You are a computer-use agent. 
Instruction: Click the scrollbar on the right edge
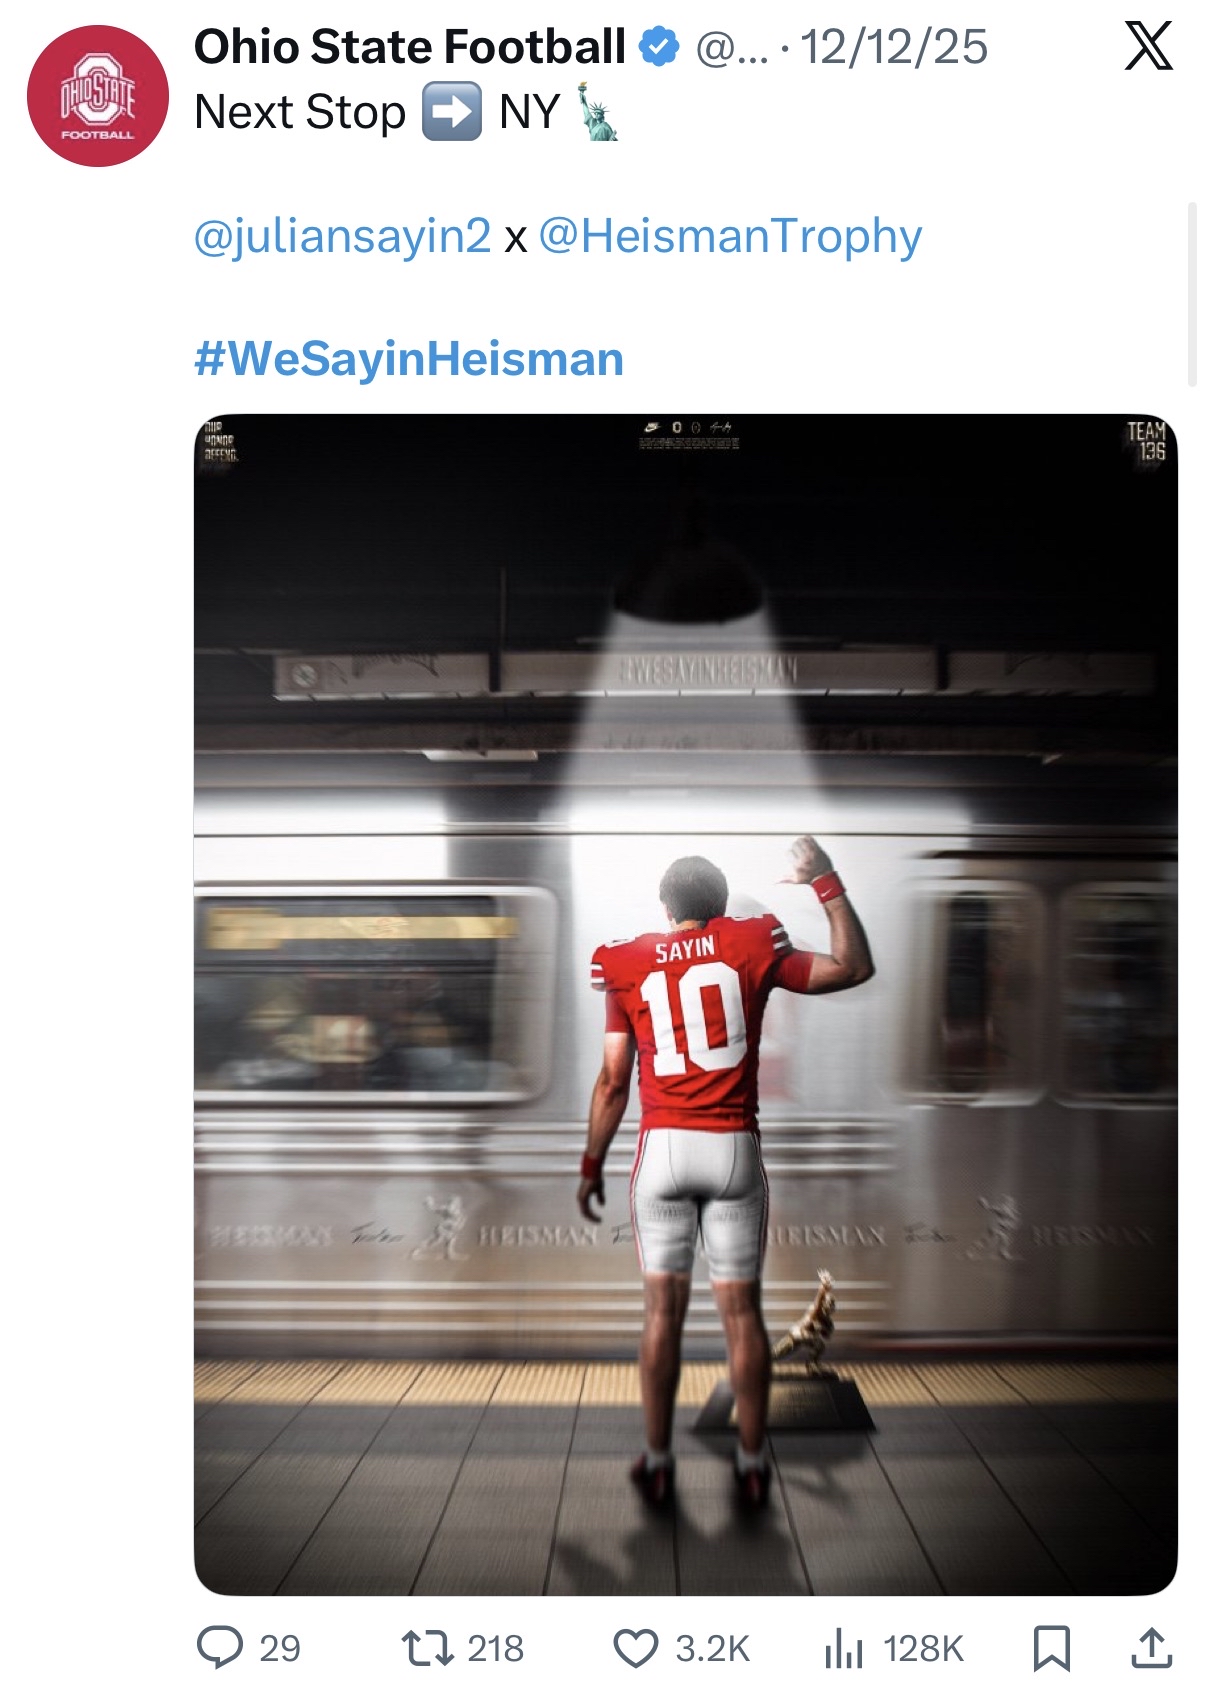click(x=1191, y=294)
